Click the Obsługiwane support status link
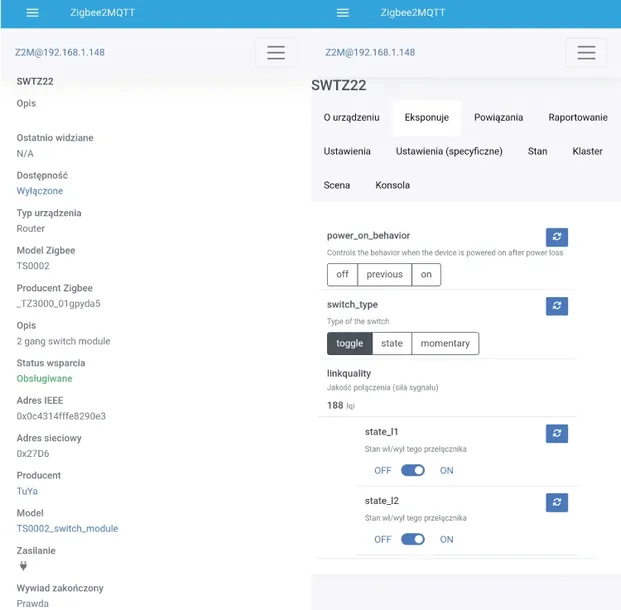The width and height of the screenshot is (621, 610). click(45, 378)
